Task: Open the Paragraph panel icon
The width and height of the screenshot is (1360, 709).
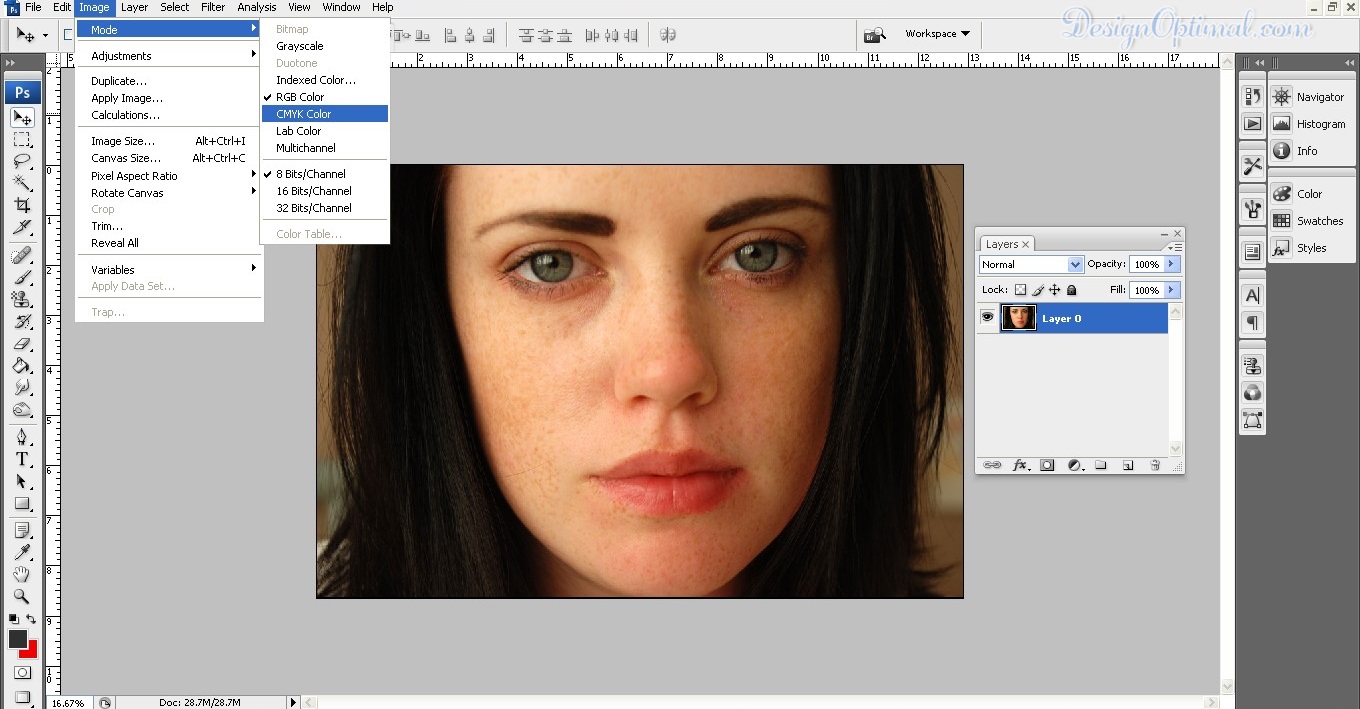Action: [x=1252, y=323]
